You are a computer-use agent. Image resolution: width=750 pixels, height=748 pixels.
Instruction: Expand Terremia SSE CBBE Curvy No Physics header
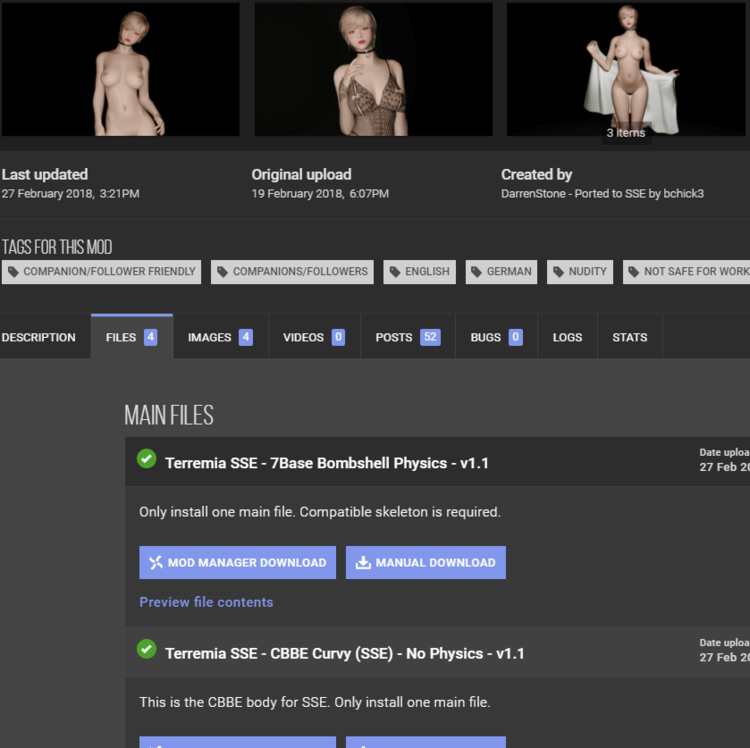point(437,652)
